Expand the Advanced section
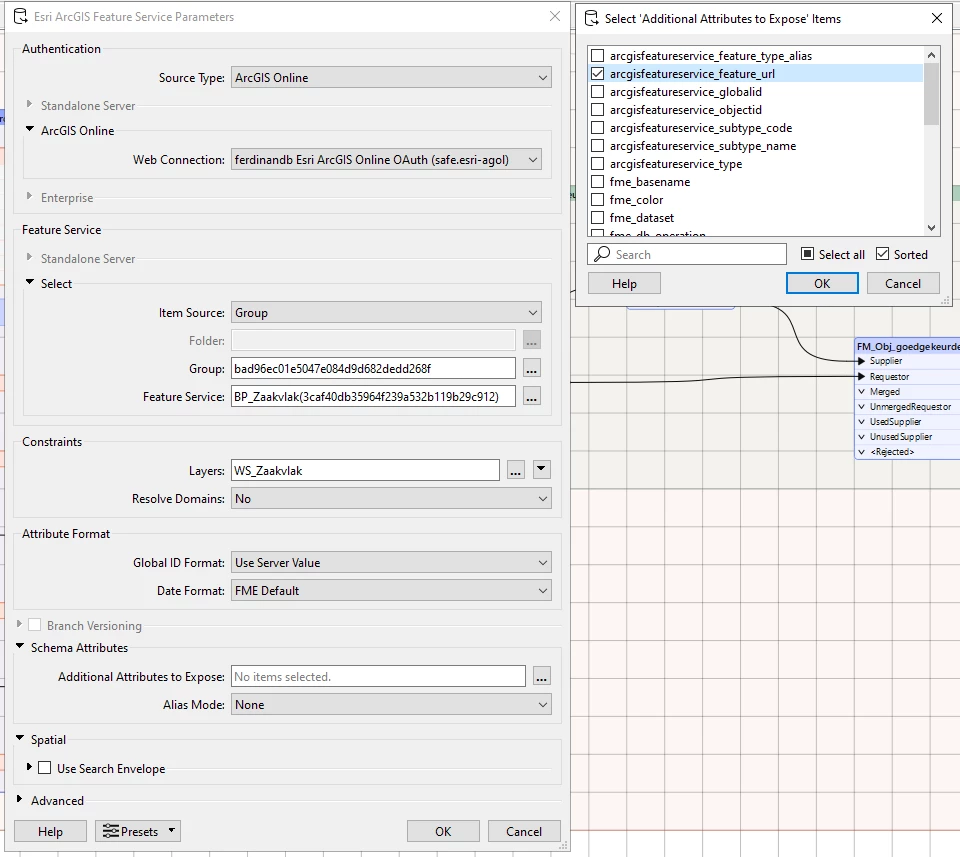Screen dimensions: 960x857 (x=19, y=799)
